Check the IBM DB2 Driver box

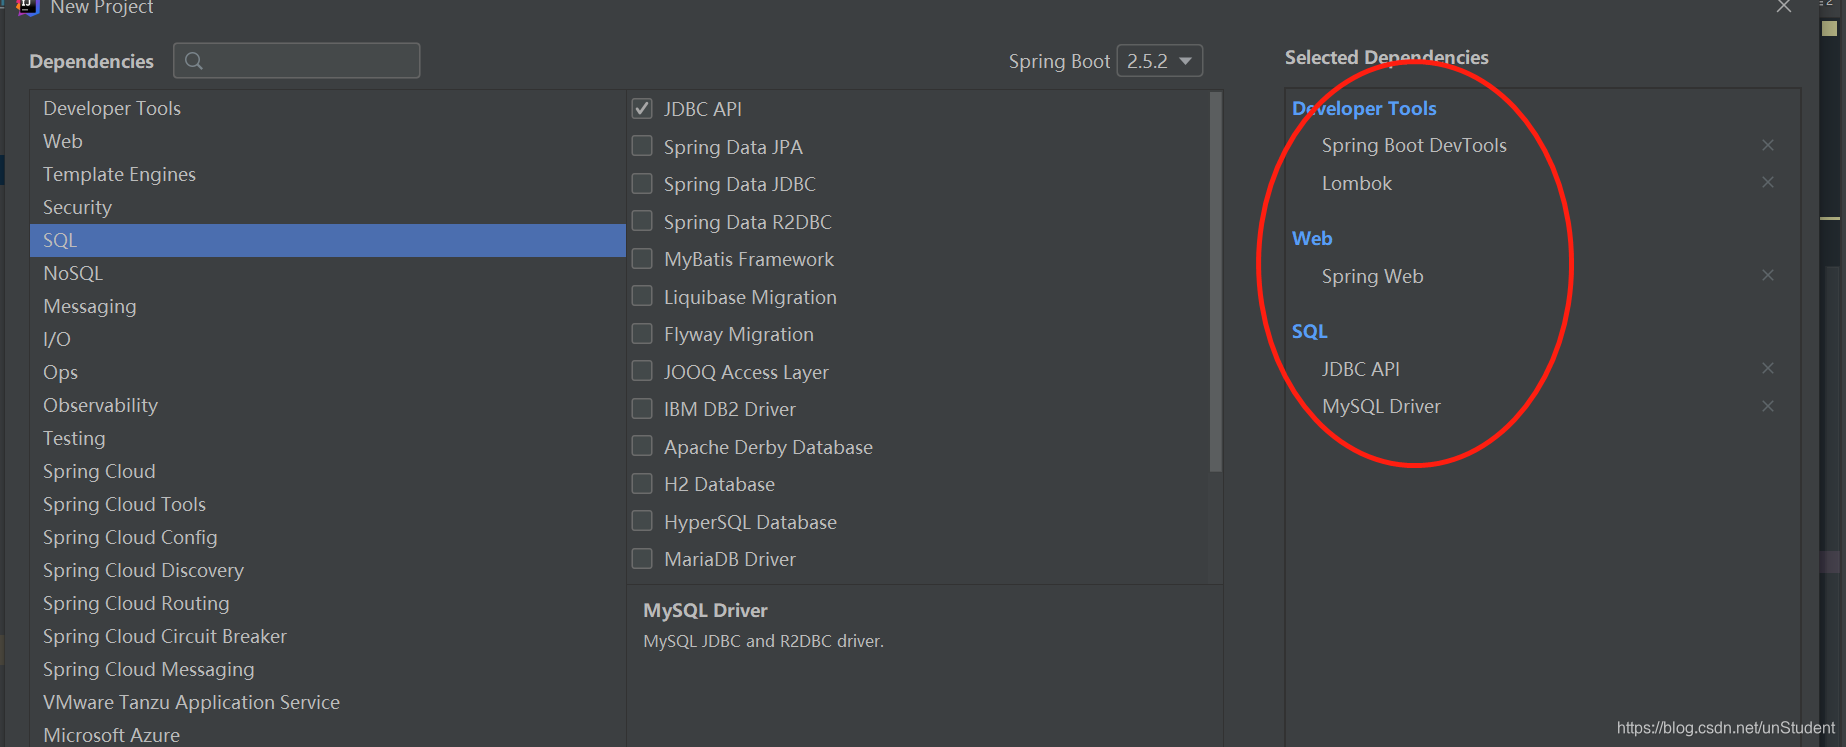pyautogui.click(x=642, y=408)
